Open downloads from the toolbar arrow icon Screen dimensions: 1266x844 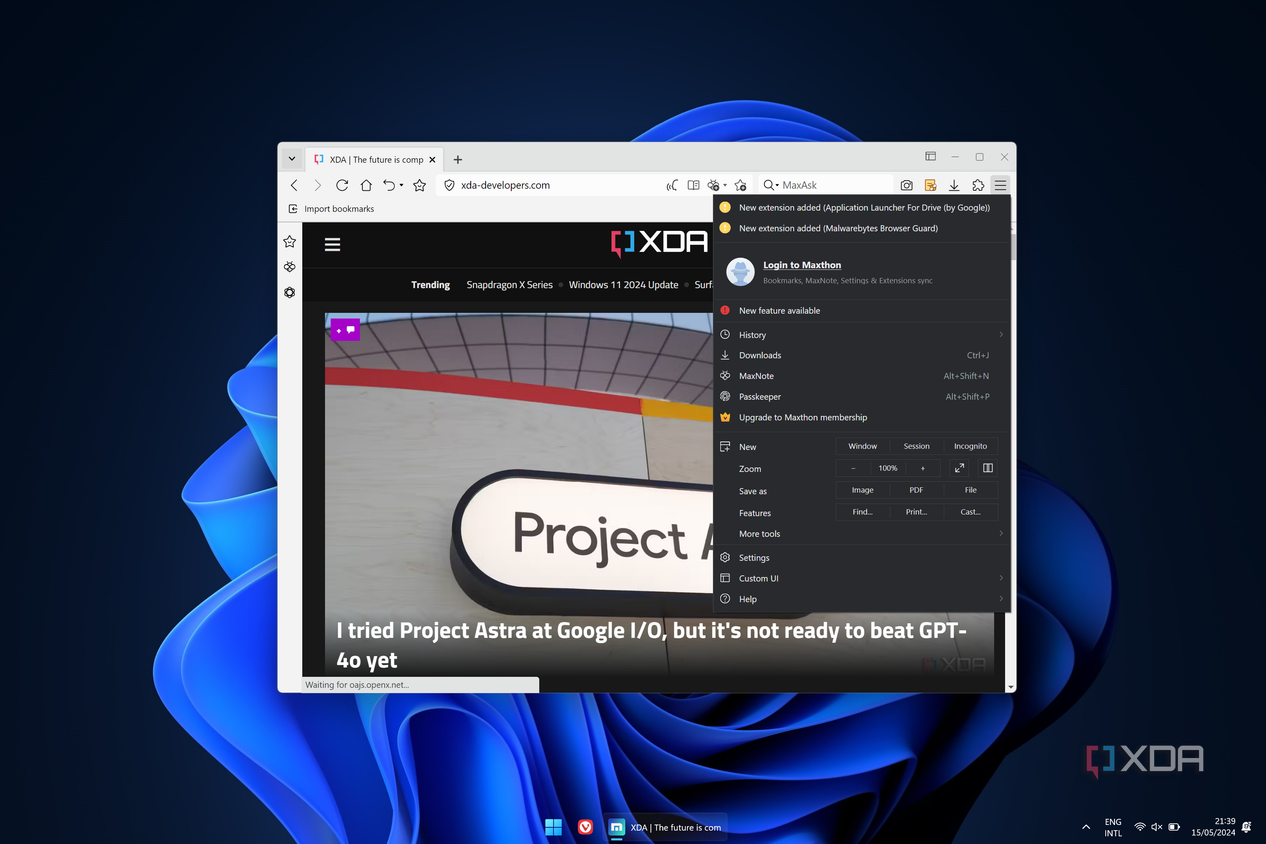(x=954, y=185)
